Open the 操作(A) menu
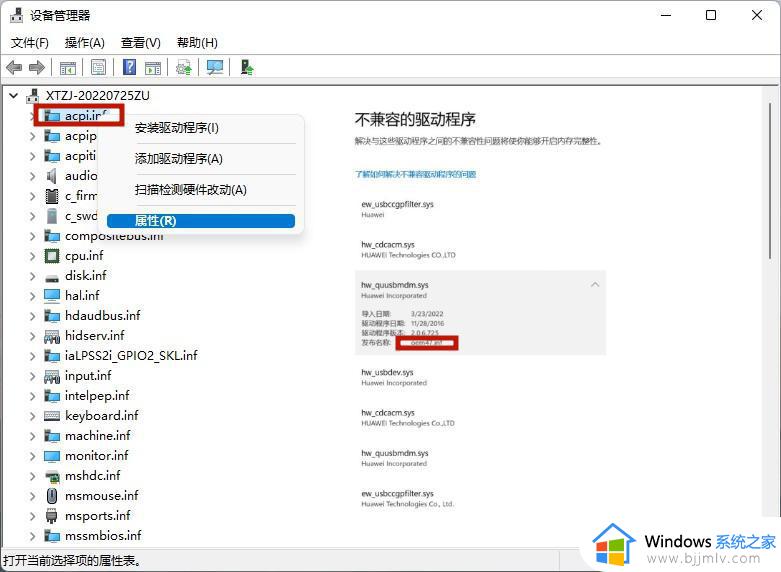Screen dimensions: 781x572 click(x=85, y=43)
